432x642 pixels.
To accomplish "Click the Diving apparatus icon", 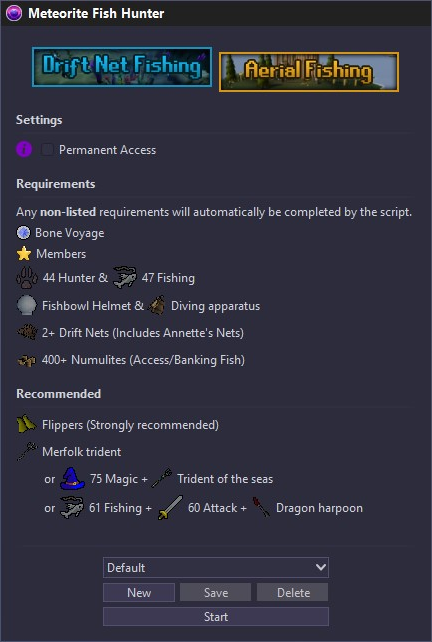I will pos(156,305).
